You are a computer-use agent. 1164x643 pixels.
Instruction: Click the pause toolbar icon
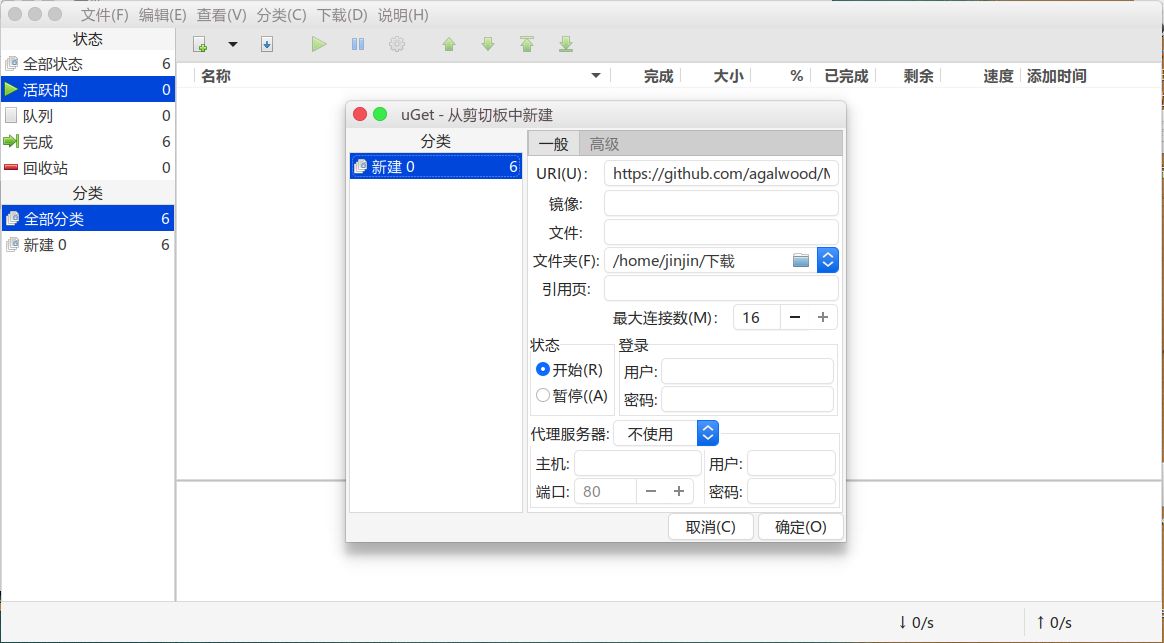(358, 45)
